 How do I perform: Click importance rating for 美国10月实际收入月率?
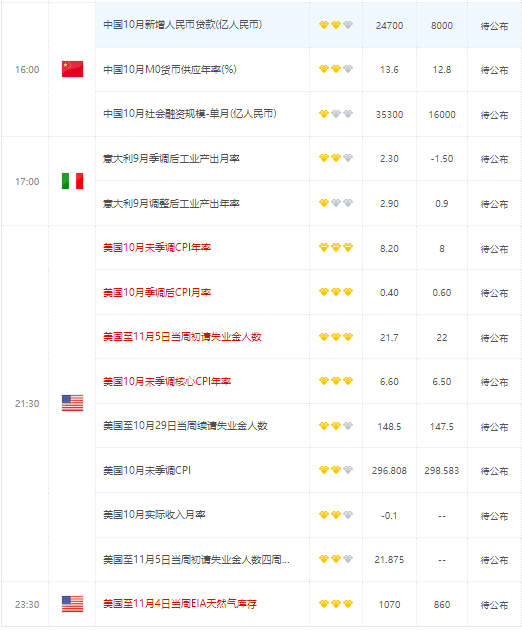pyautogui.click(x=336, y=515)
